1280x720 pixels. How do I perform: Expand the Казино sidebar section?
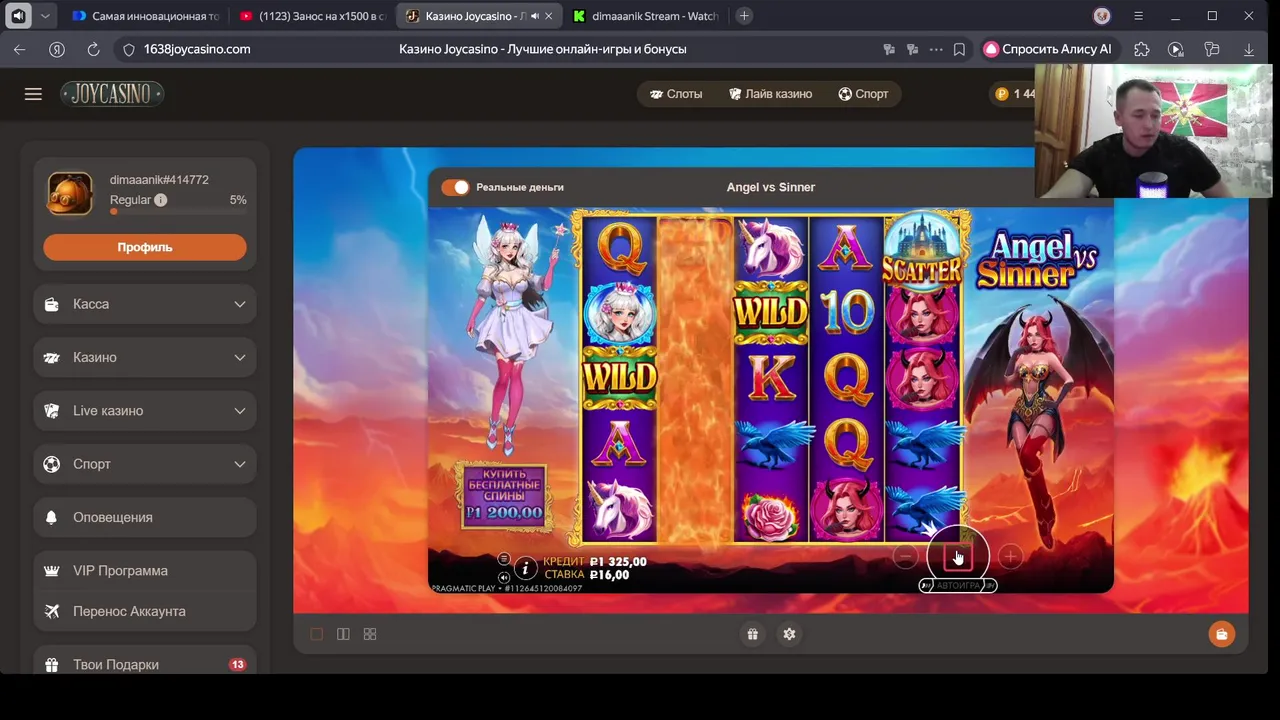145,357
